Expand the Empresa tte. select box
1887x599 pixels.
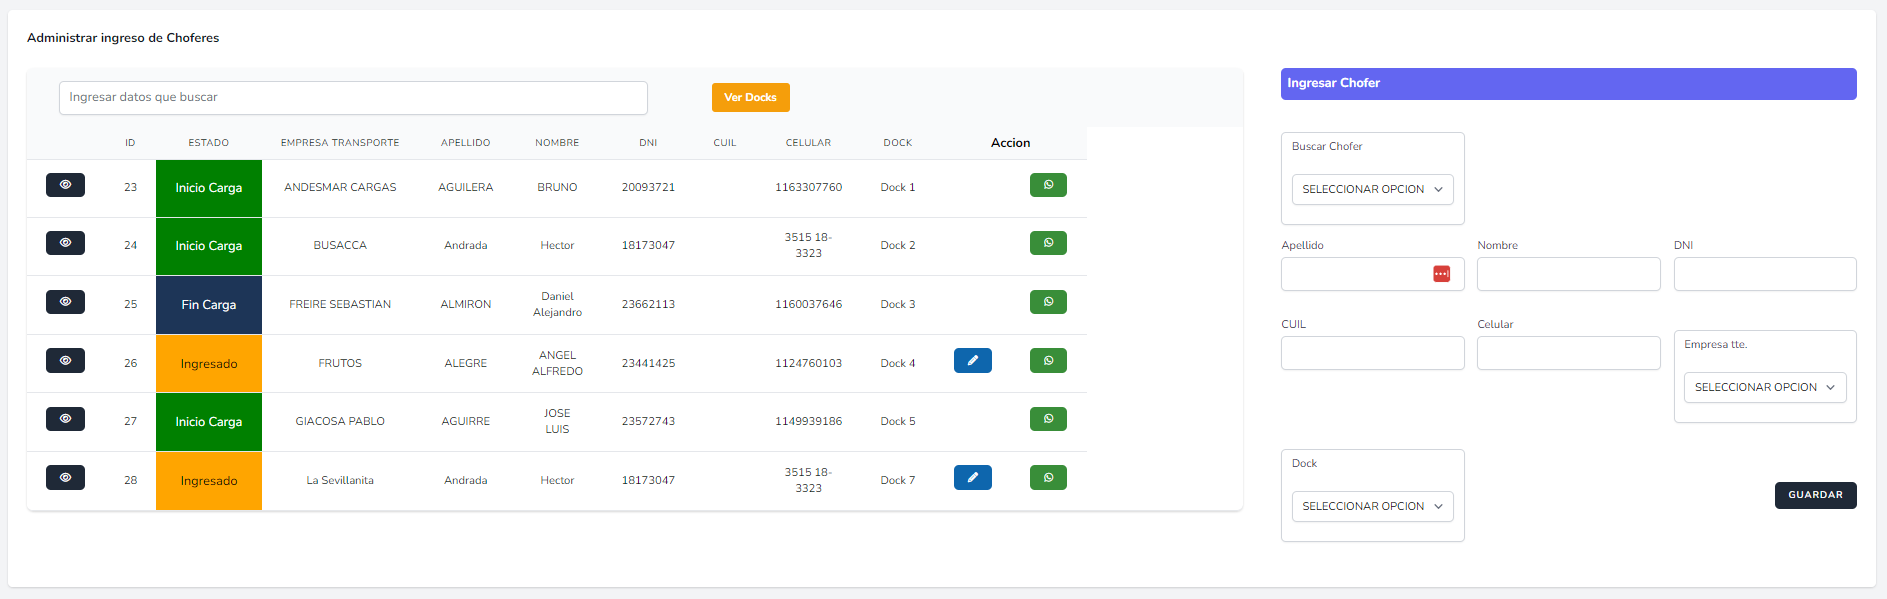(x=1764, y=387)
